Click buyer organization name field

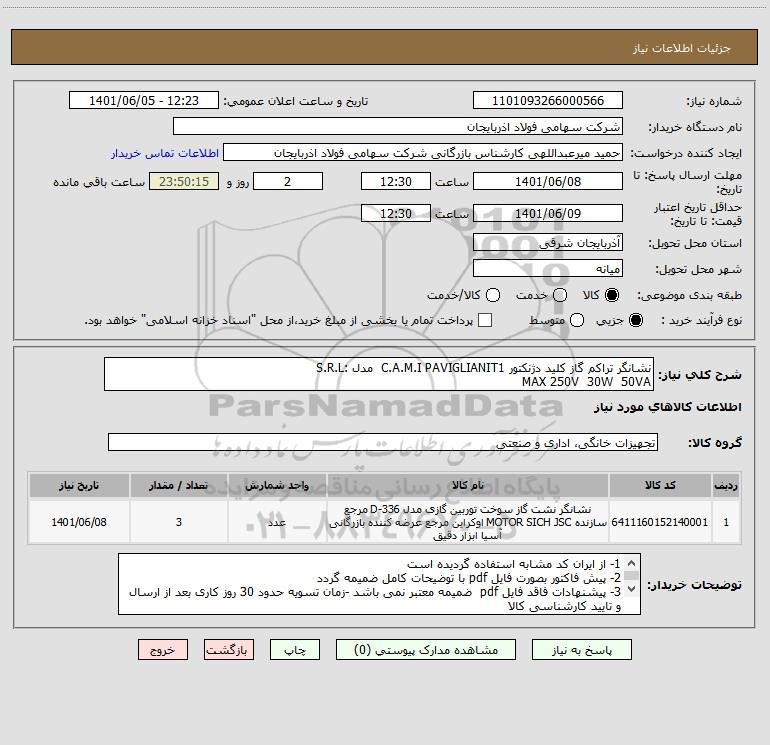coord(398,127)
